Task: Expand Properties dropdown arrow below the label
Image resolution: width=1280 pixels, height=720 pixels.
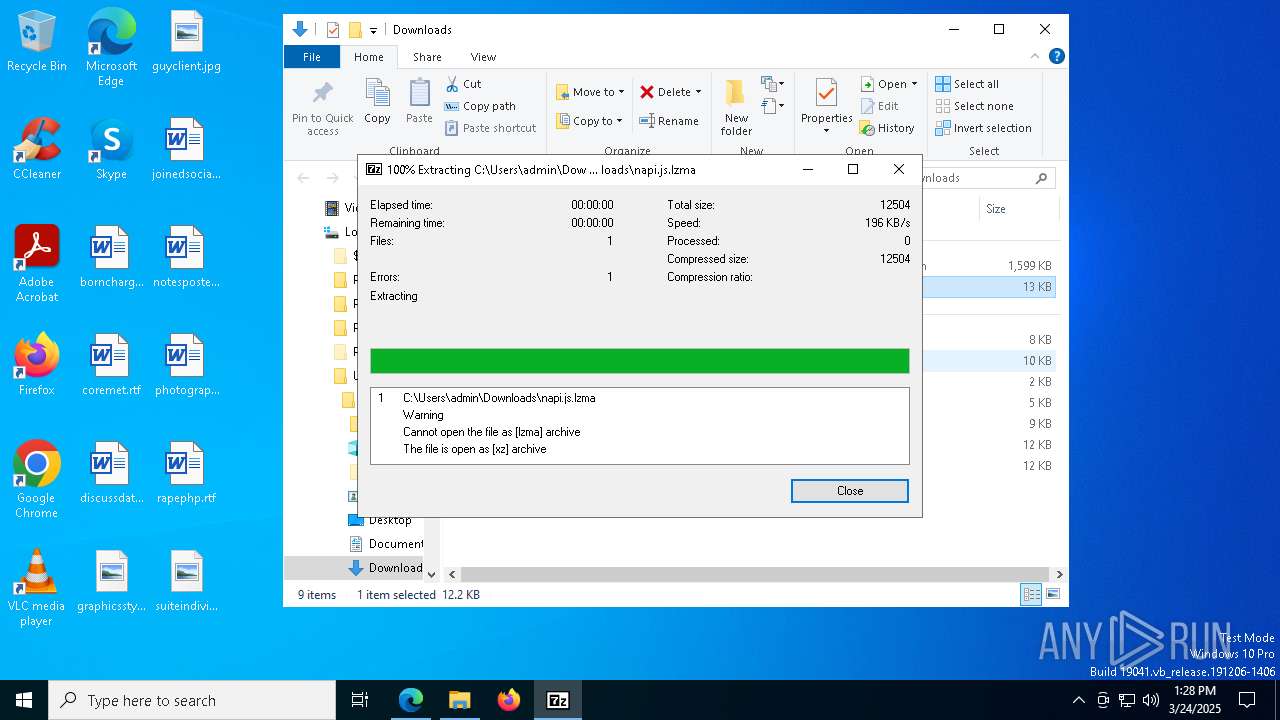Action: click(826, 131)
